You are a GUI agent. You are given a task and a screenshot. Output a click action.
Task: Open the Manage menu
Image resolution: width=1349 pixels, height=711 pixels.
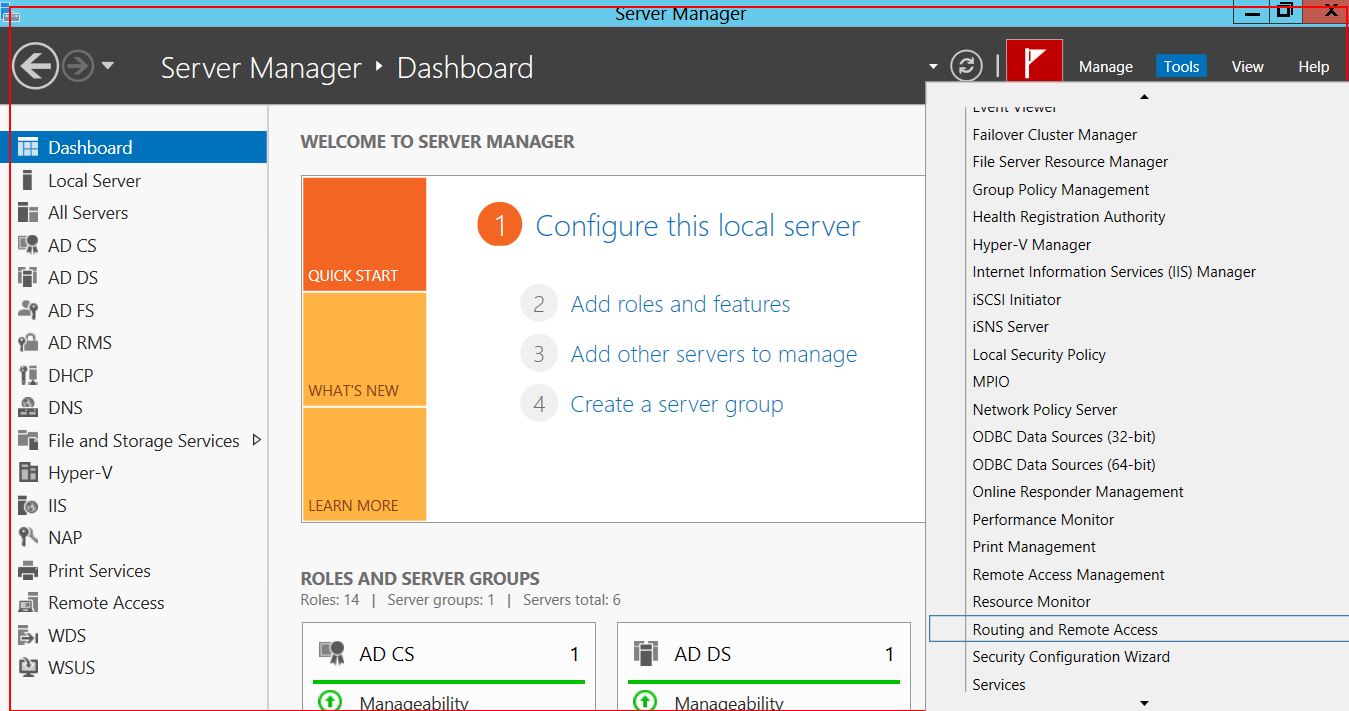(x=1105, y=67)
